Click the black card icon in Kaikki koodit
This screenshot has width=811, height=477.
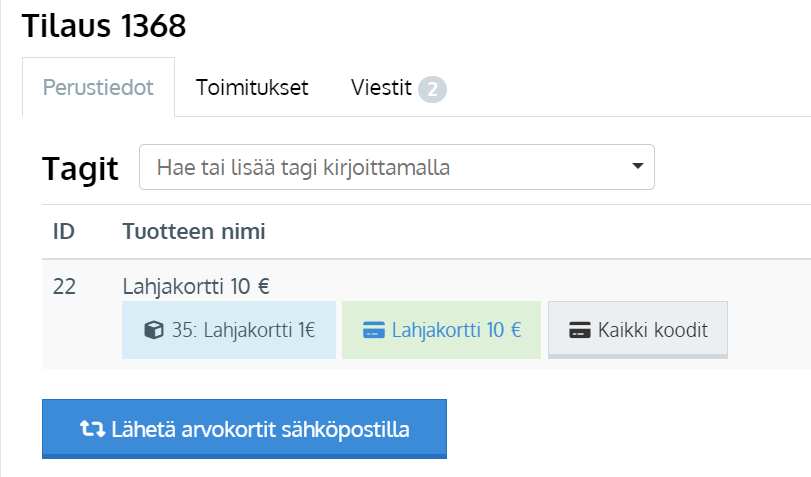(x=580, y=330)
